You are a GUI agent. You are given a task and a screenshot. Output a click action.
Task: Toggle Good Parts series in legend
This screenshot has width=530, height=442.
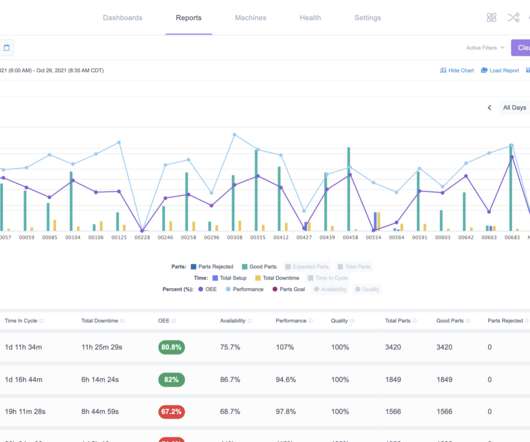(x=259, y=267)
